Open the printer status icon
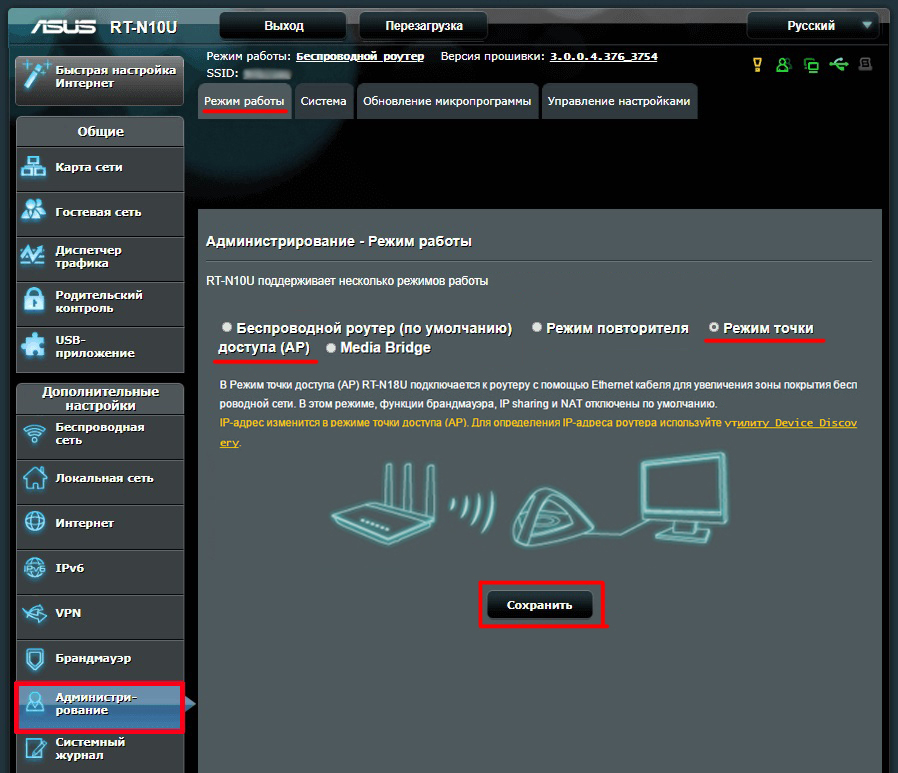This screenshot has width=898, height=773. (x=865, y=64)
